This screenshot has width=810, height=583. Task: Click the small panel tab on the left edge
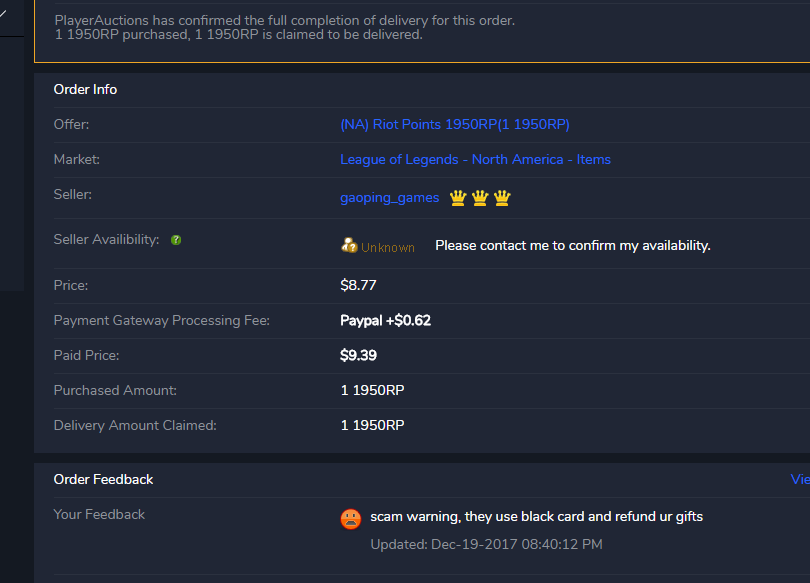(x=11, y=17)
